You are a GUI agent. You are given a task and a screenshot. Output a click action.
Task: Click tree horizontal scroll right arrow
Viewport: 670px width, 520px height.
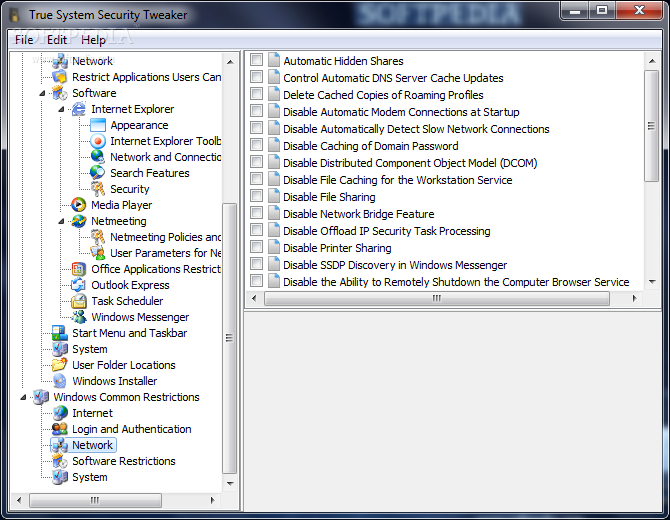pos(213,500)
